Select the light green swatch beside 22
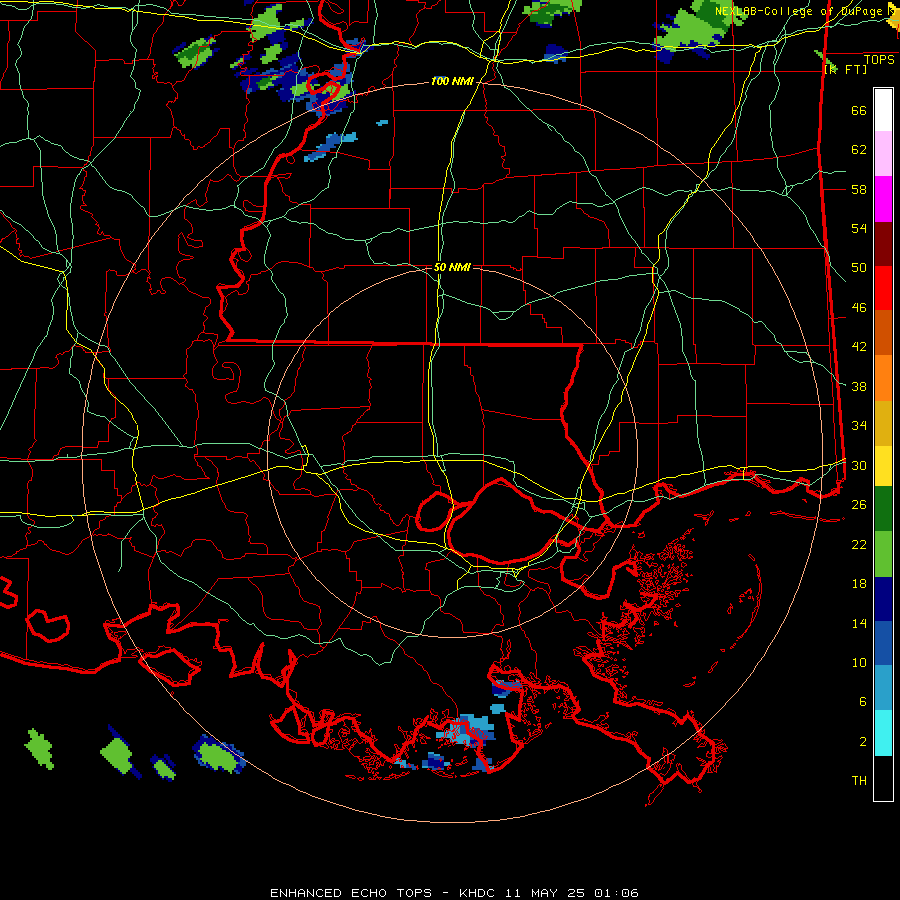The height and width of the screenshot is (900, 900). pyautogui.click(x=883, y=554)
